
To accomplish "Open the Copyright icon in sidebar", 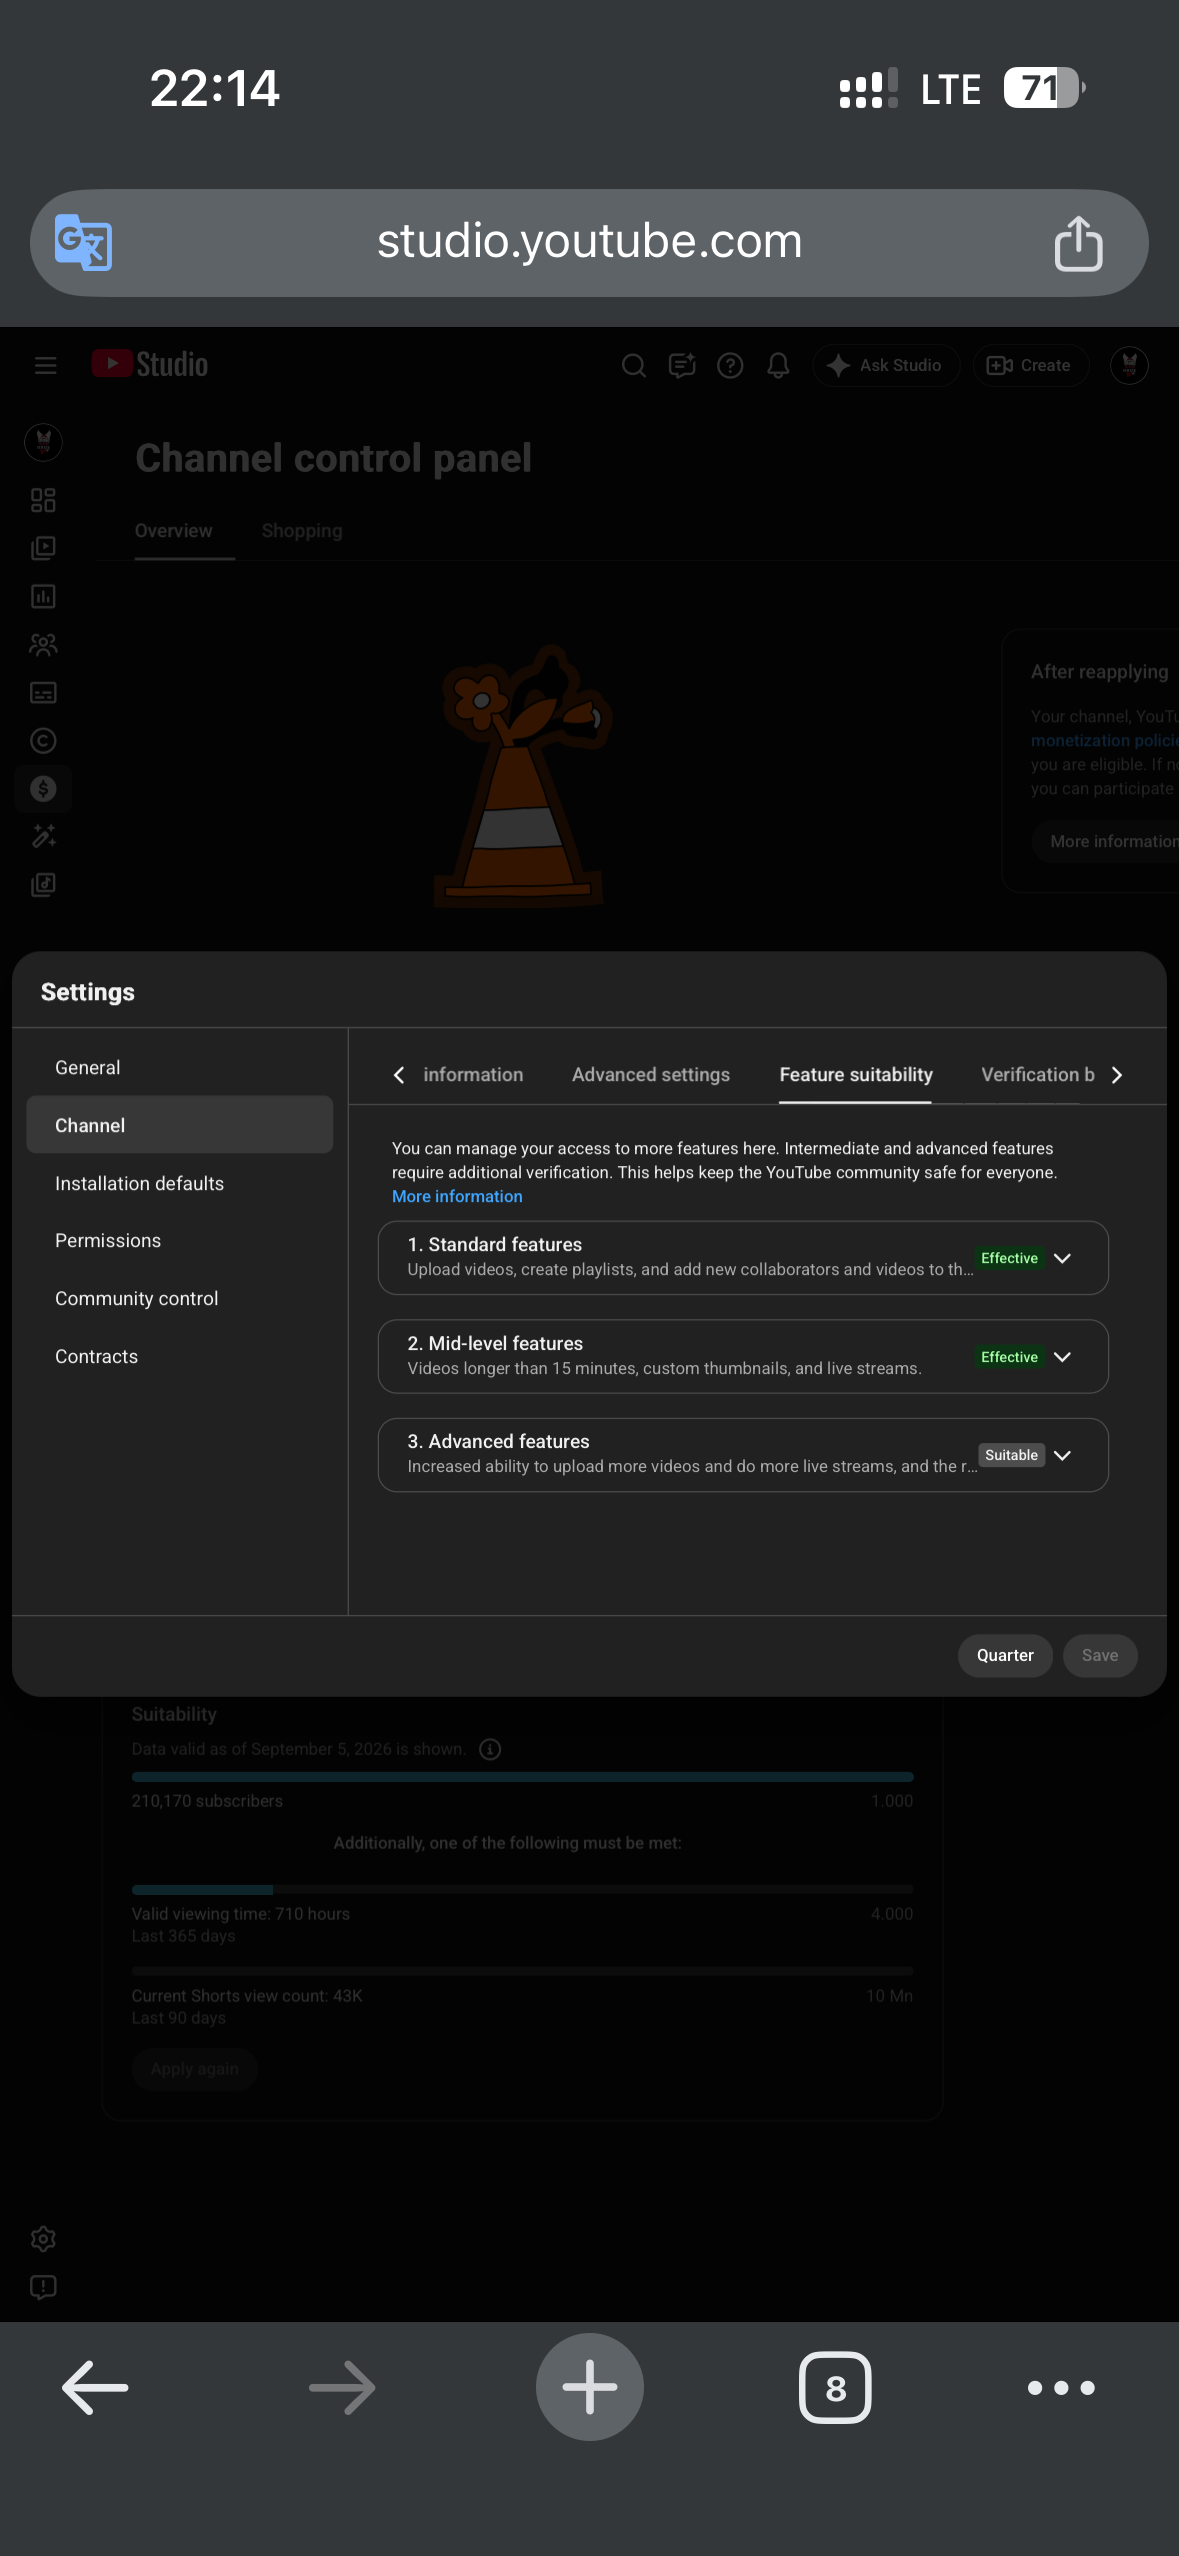I will coord(43,740).
